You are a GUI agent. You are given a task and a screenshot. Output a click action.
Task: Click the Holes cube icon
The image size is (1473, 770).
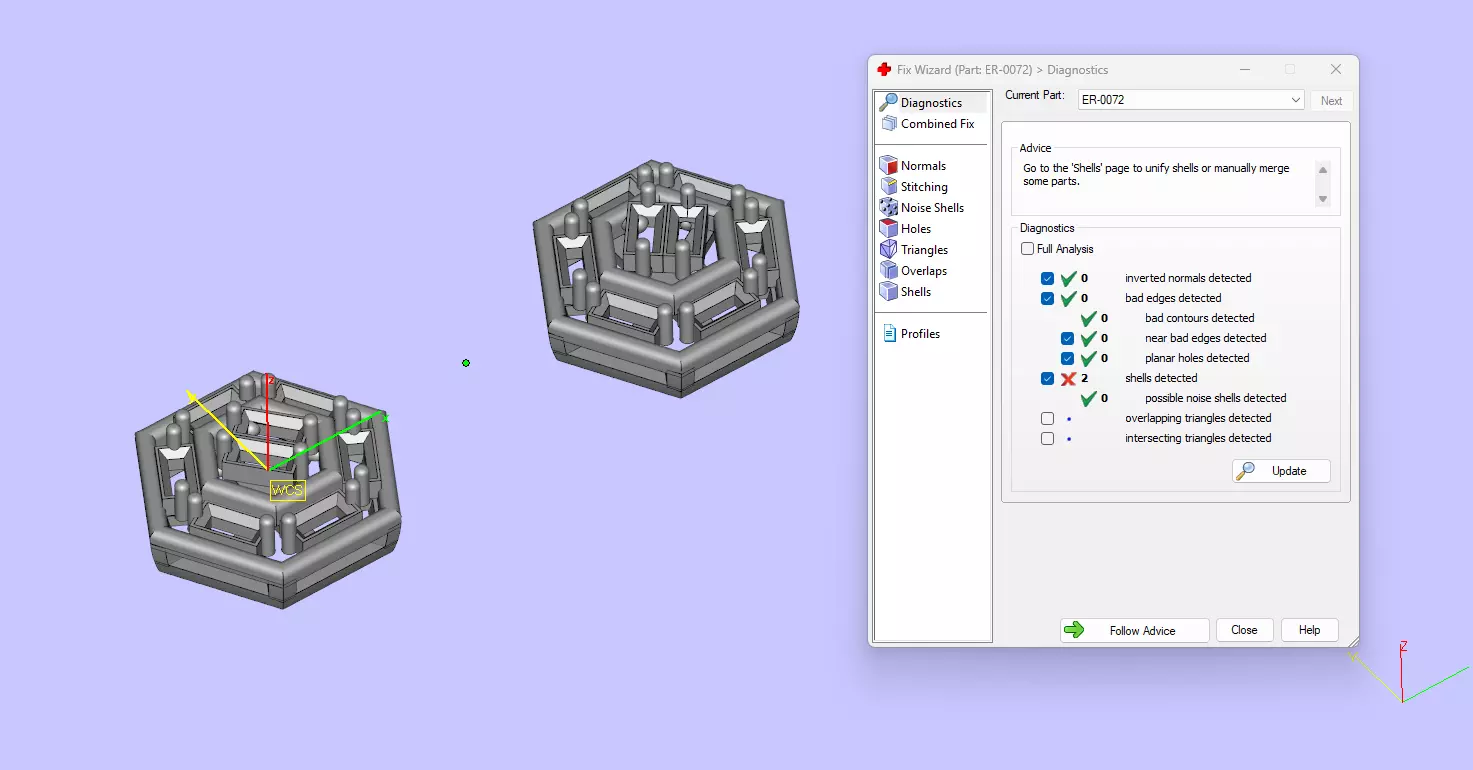pos(888,229)
